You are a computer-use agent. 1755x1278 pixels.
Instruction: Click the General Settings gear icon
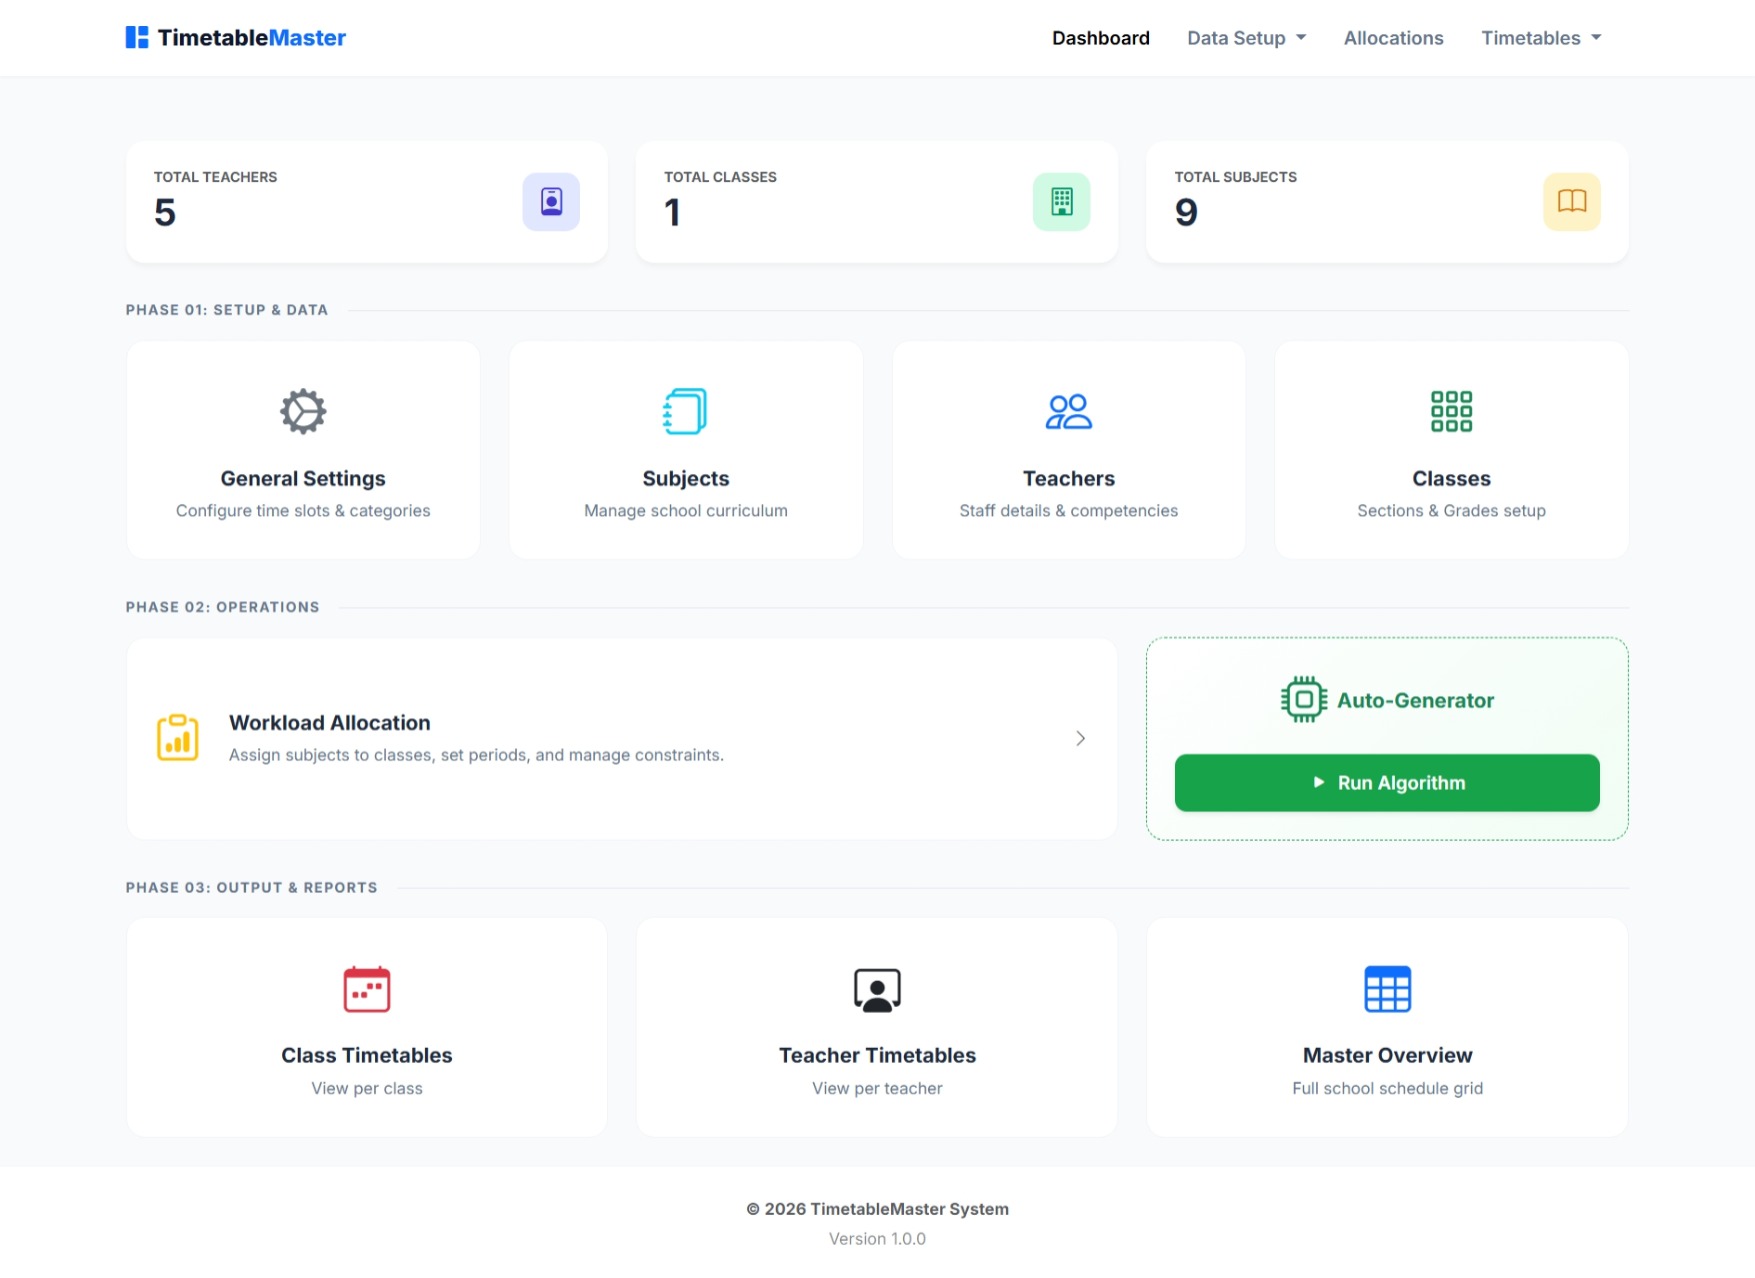click(x=303, y=411)
